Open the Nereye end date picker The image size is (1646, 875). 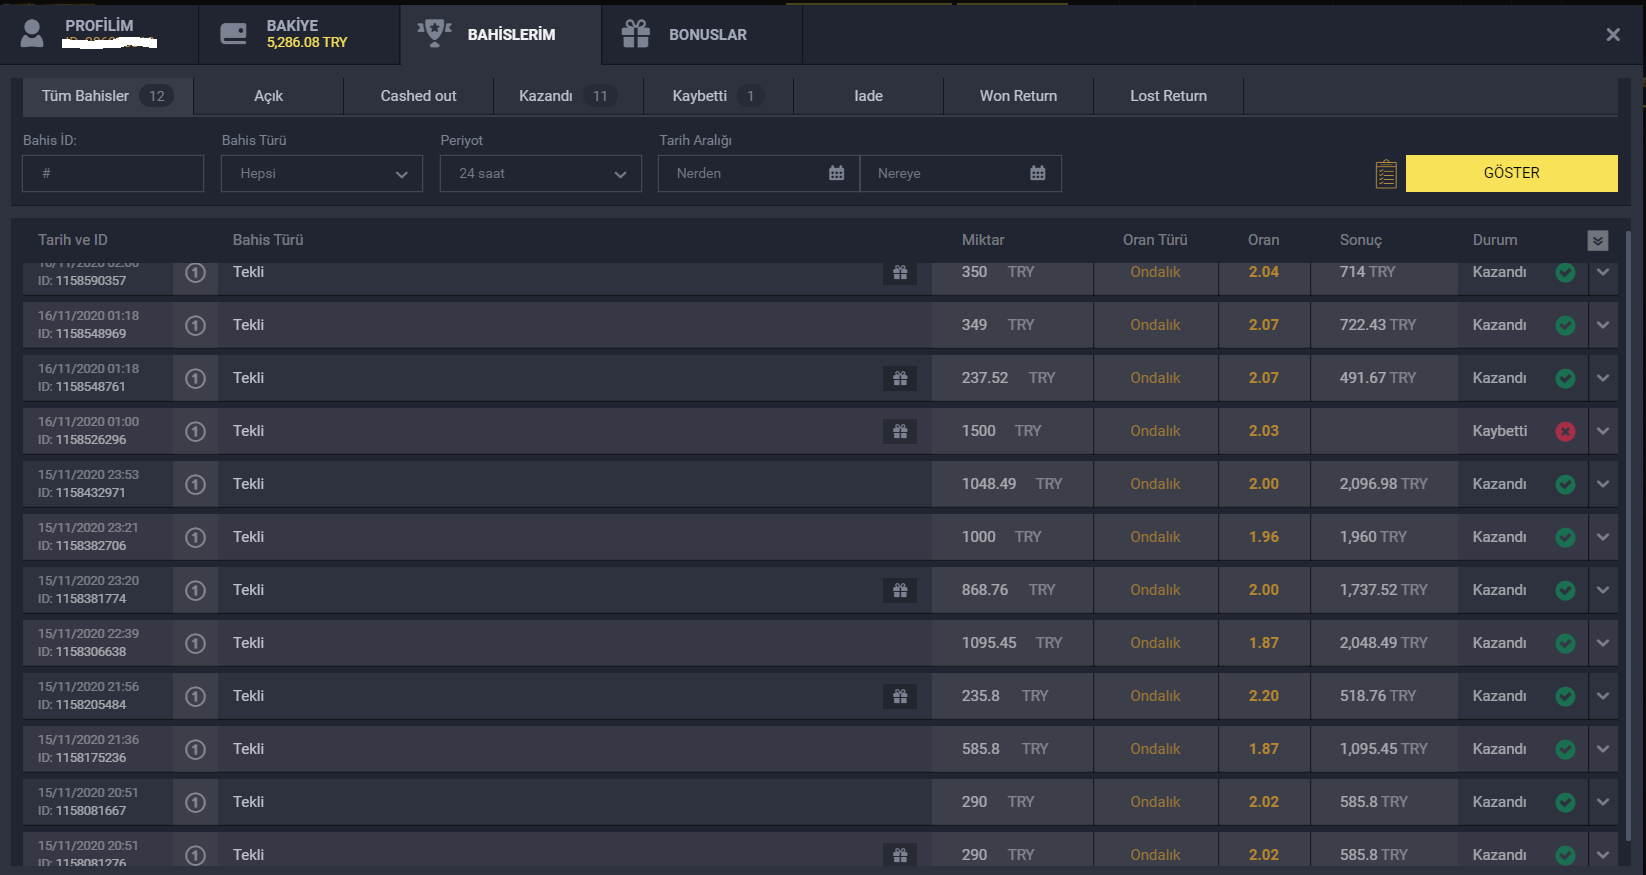[961, 173]
